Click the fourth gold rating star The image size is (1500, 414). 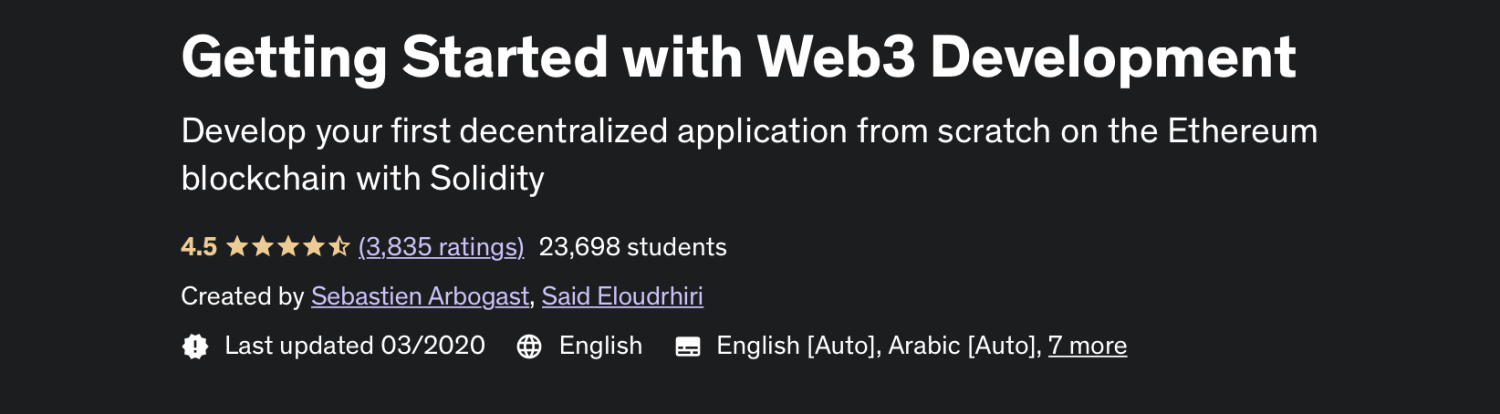pyautogui.click(x=313, y=246)
